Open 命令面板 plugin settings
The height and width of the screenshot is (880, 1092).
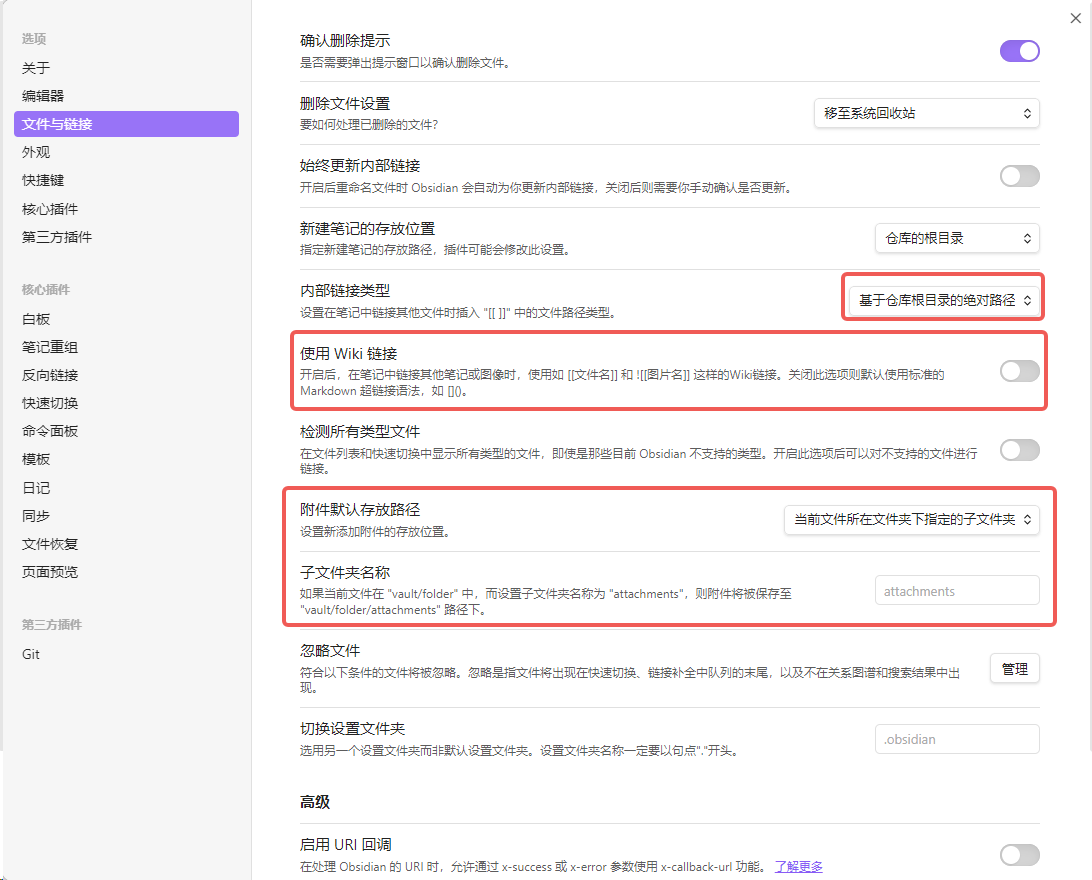coord(126,431)
